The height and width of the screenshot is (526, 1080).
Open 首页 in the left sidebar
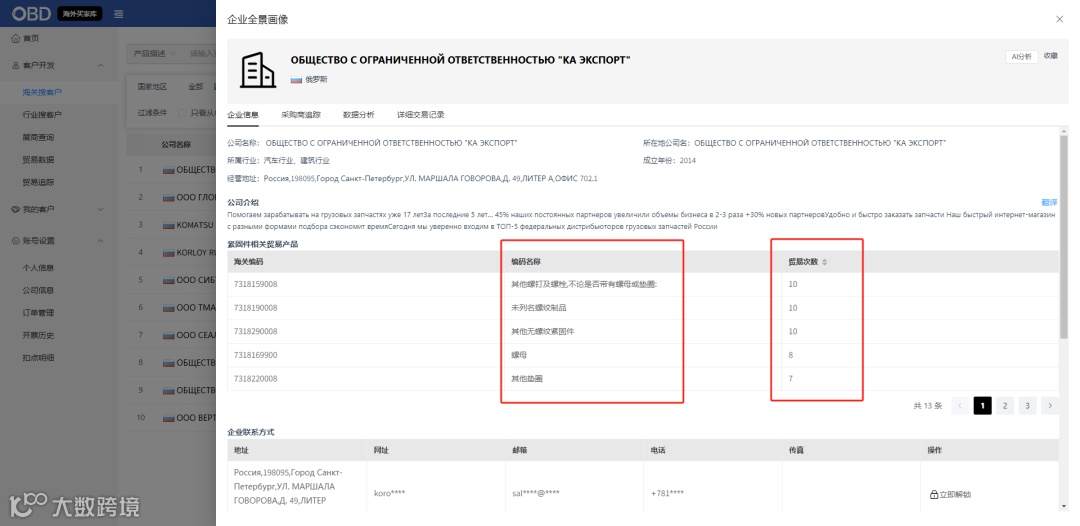click(x=31, y=39)
